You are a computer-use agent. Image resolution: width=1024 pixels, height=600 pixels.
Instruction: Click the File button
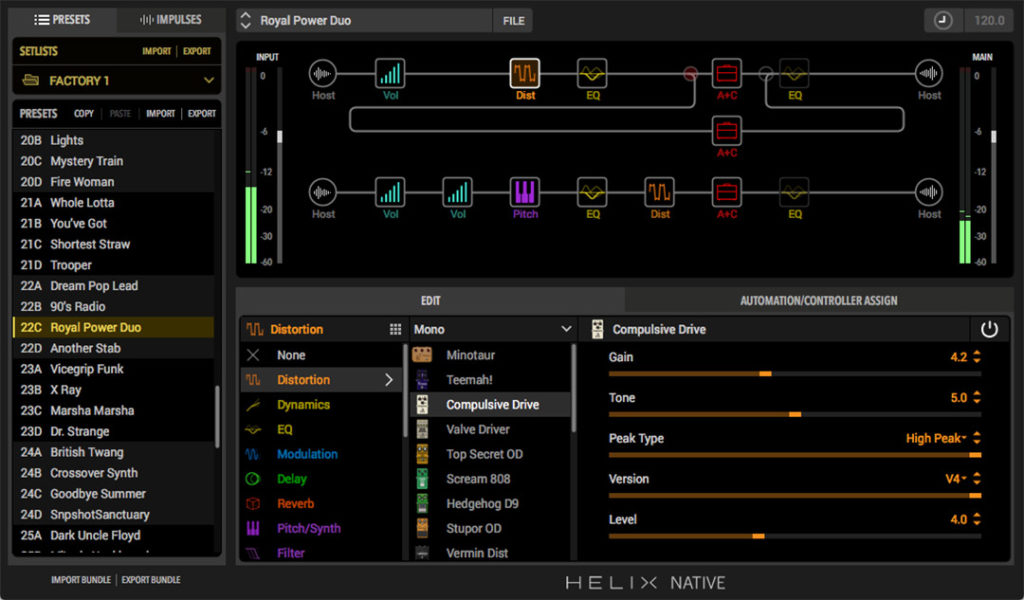click(513, 20)
